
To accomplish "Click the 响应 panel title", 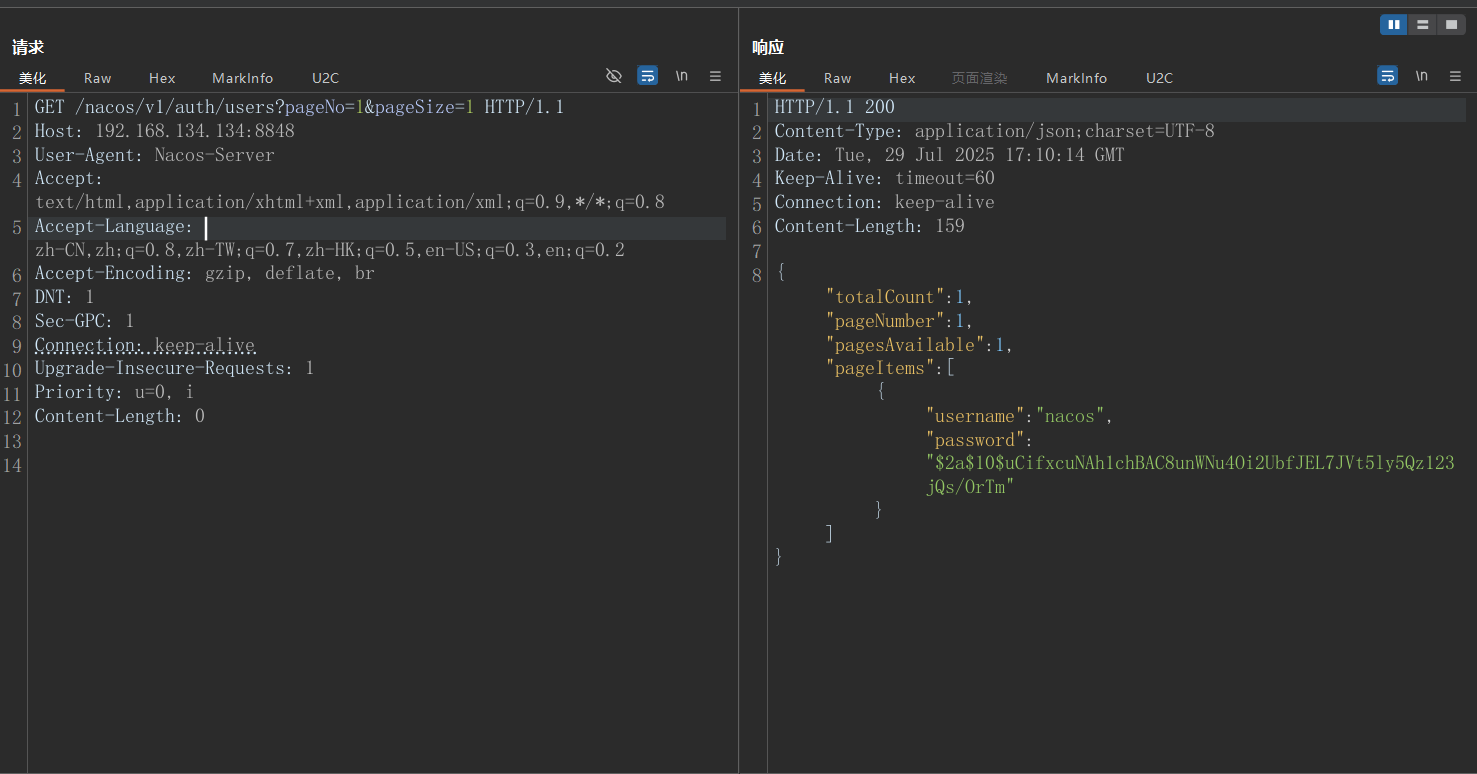I will tap(768, 47).
